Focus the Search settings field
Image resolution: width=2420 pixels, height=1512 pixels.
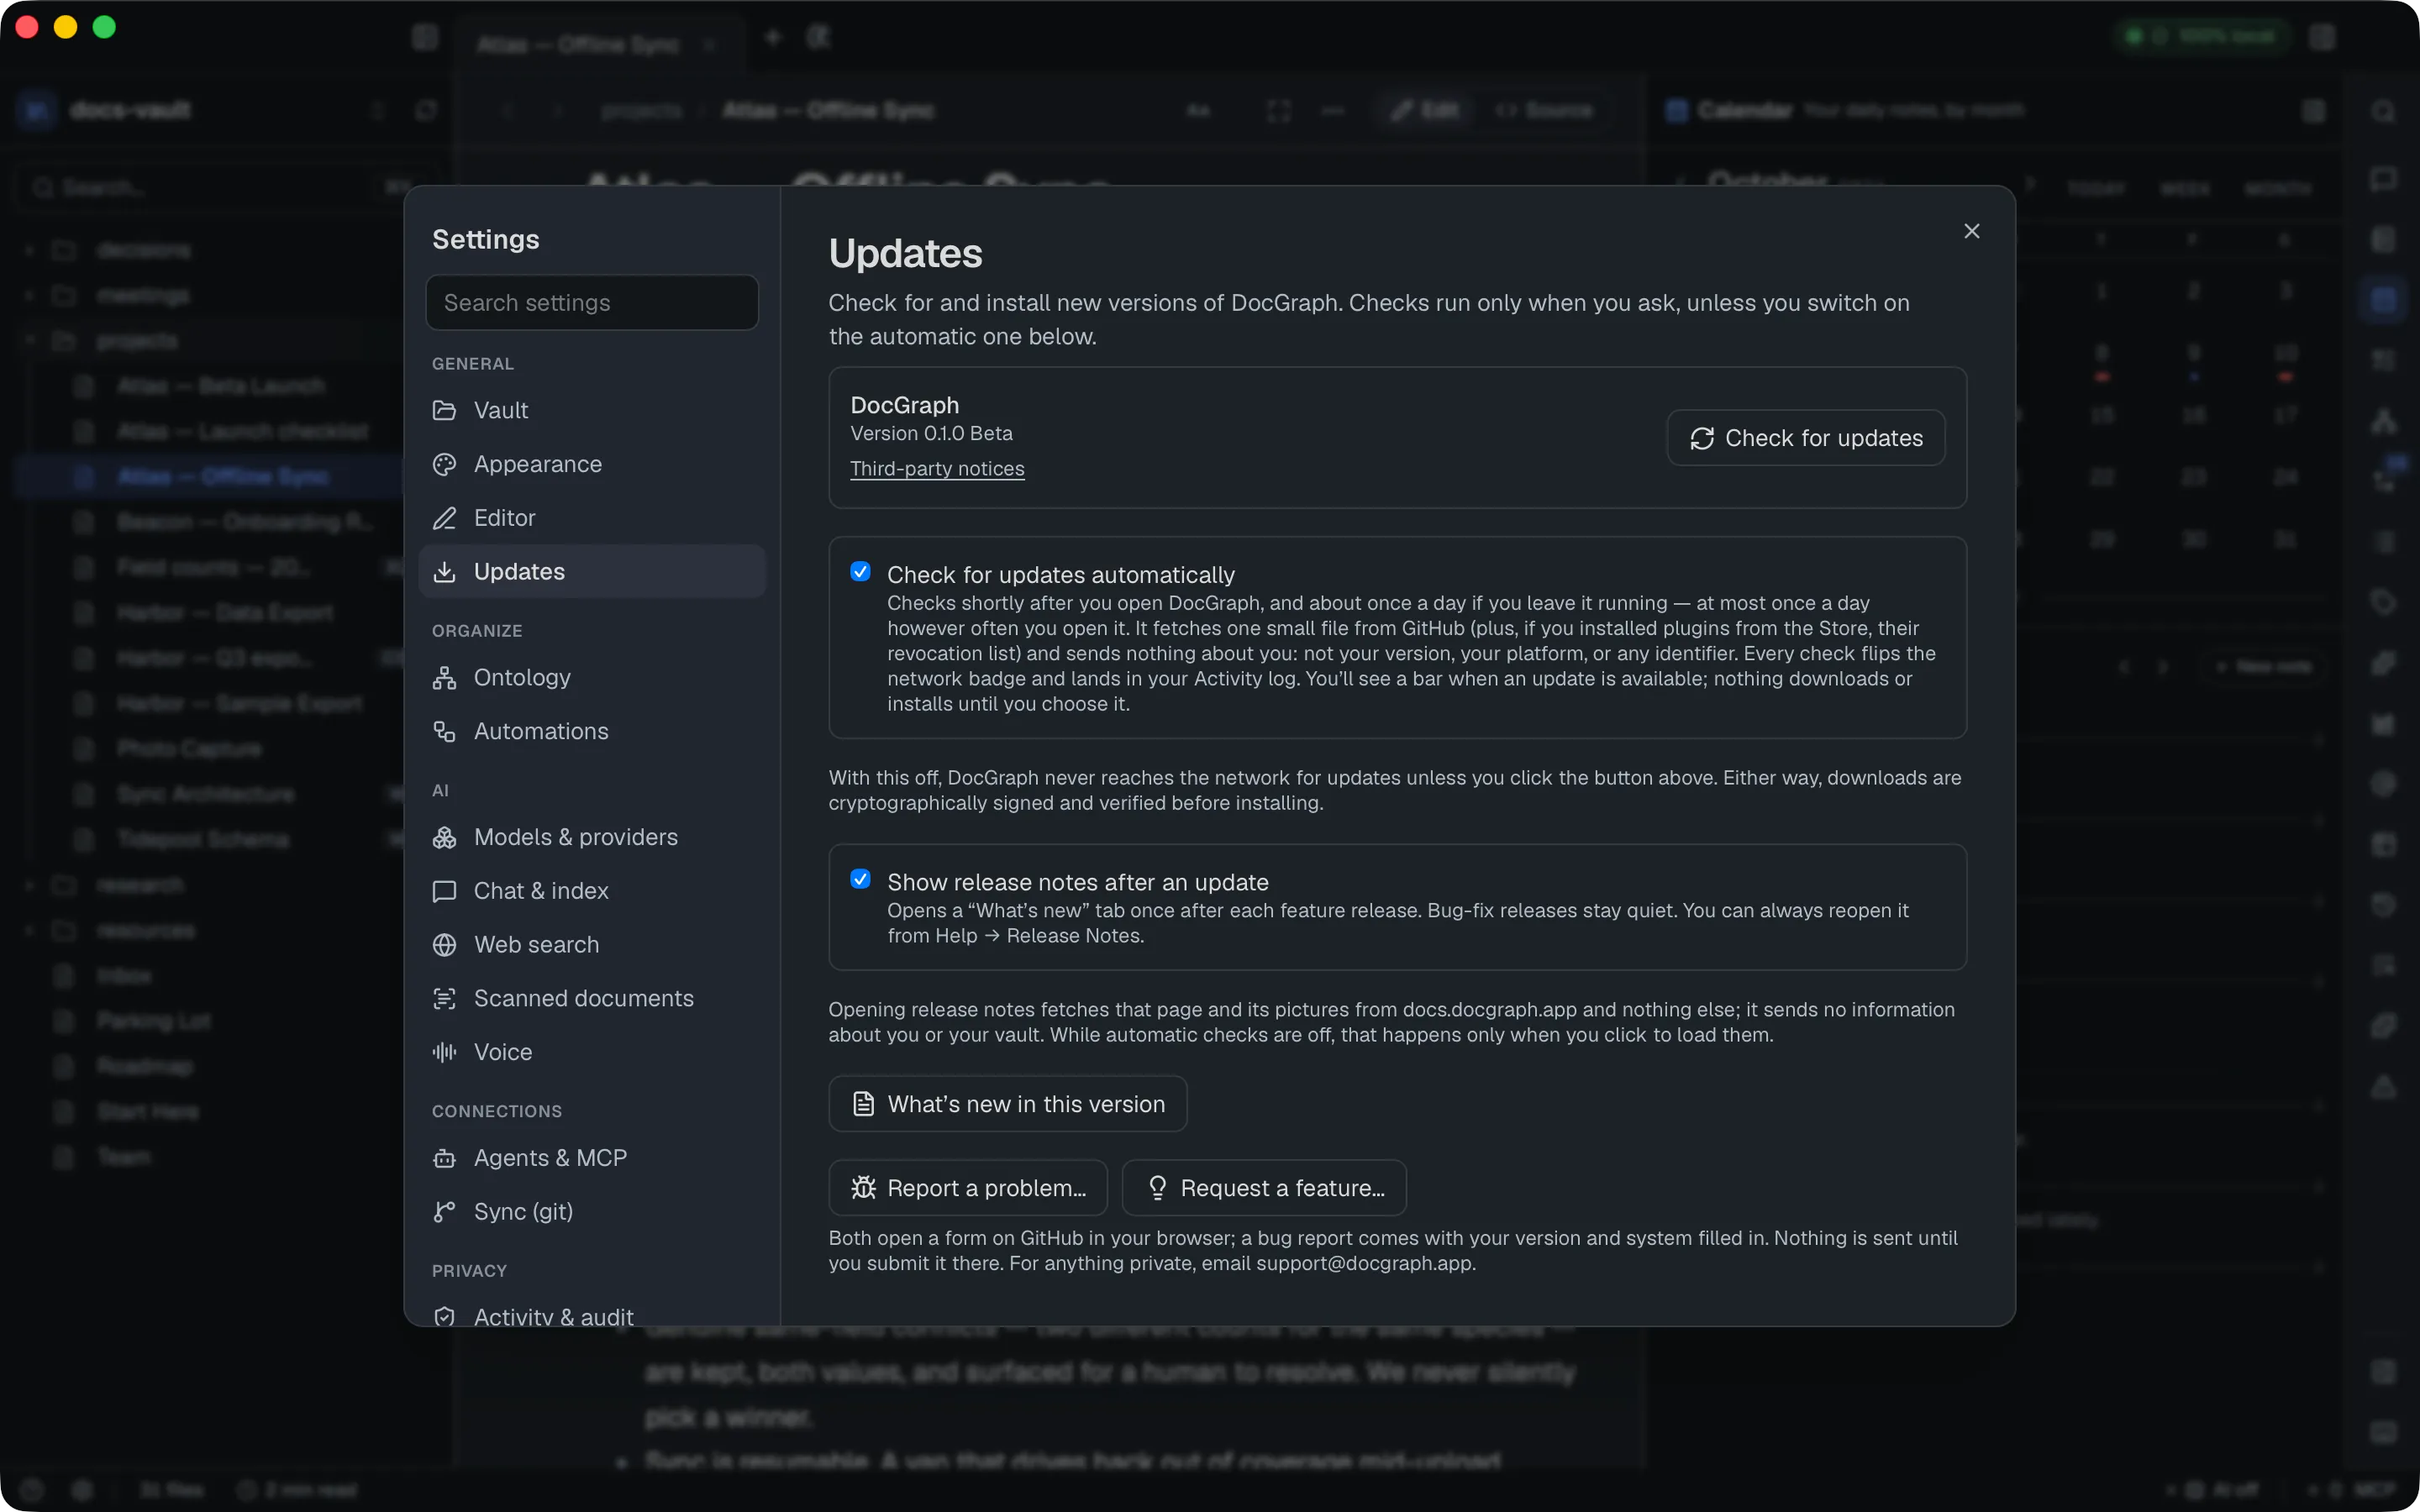pyautogui.click(x=592, y=303)
